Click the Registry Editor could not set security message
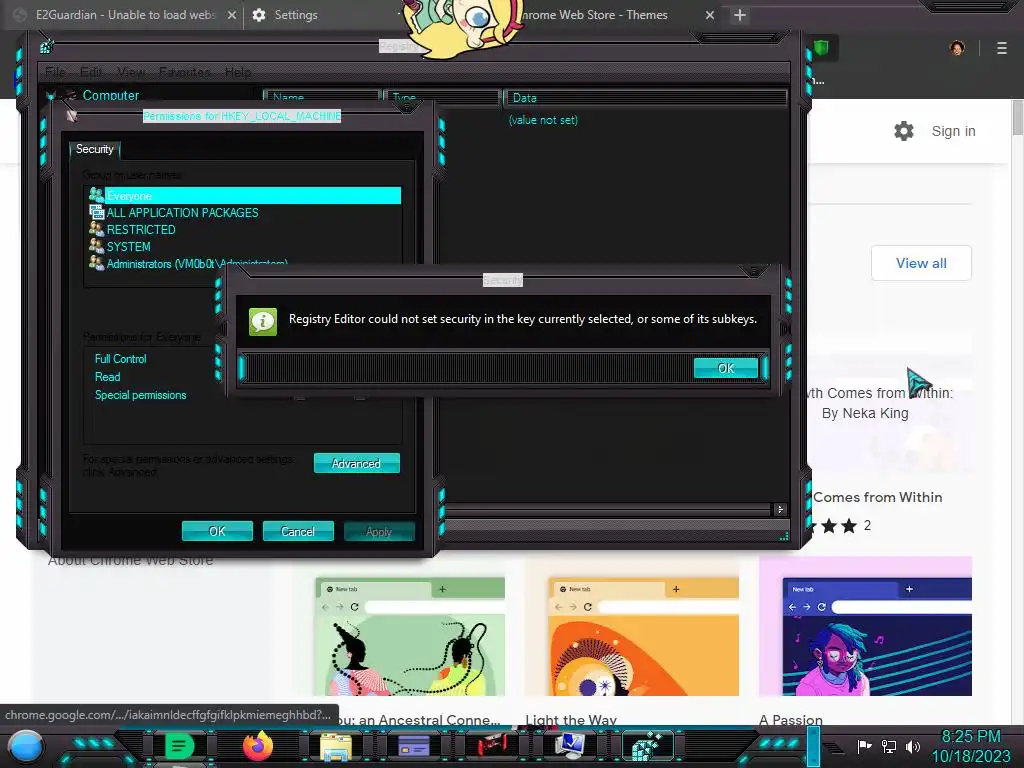1024x768 pixels. pyautogui.click(x=522, y=319)
